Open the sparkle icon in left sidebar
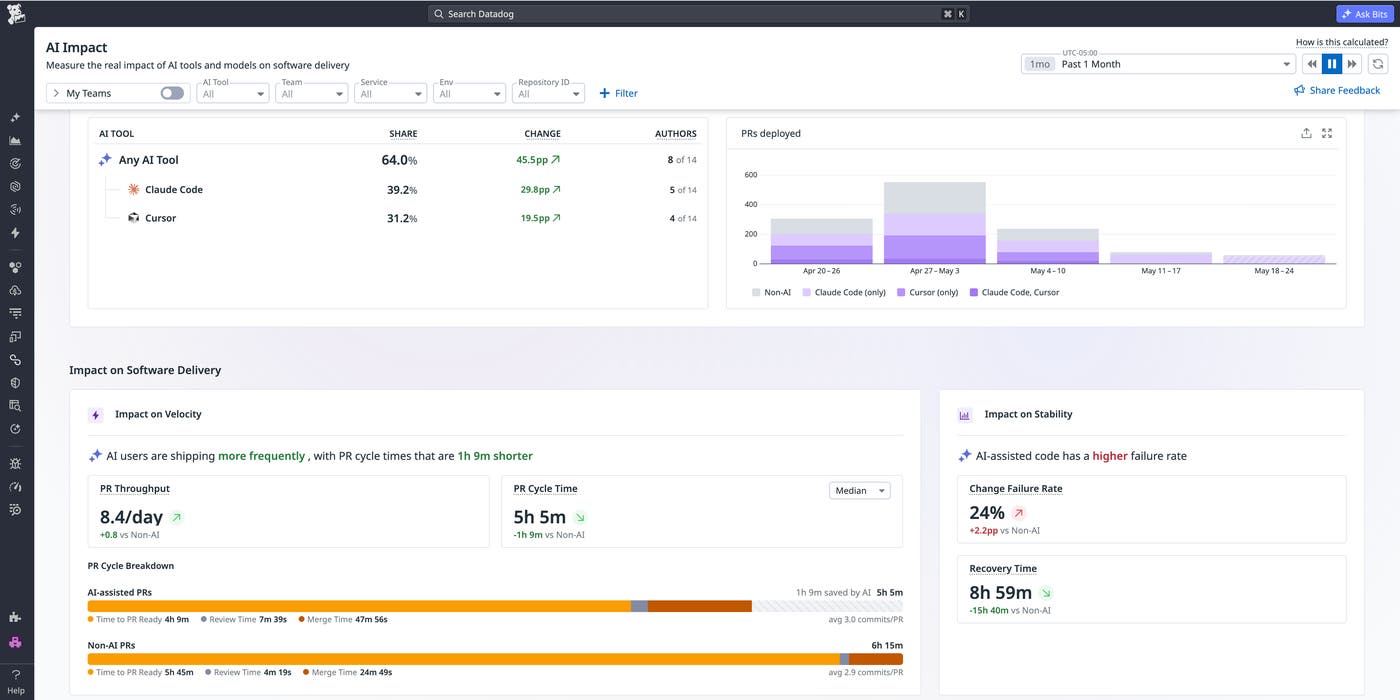This screenshot has height=700, width=1400. (x=15, y=117)
